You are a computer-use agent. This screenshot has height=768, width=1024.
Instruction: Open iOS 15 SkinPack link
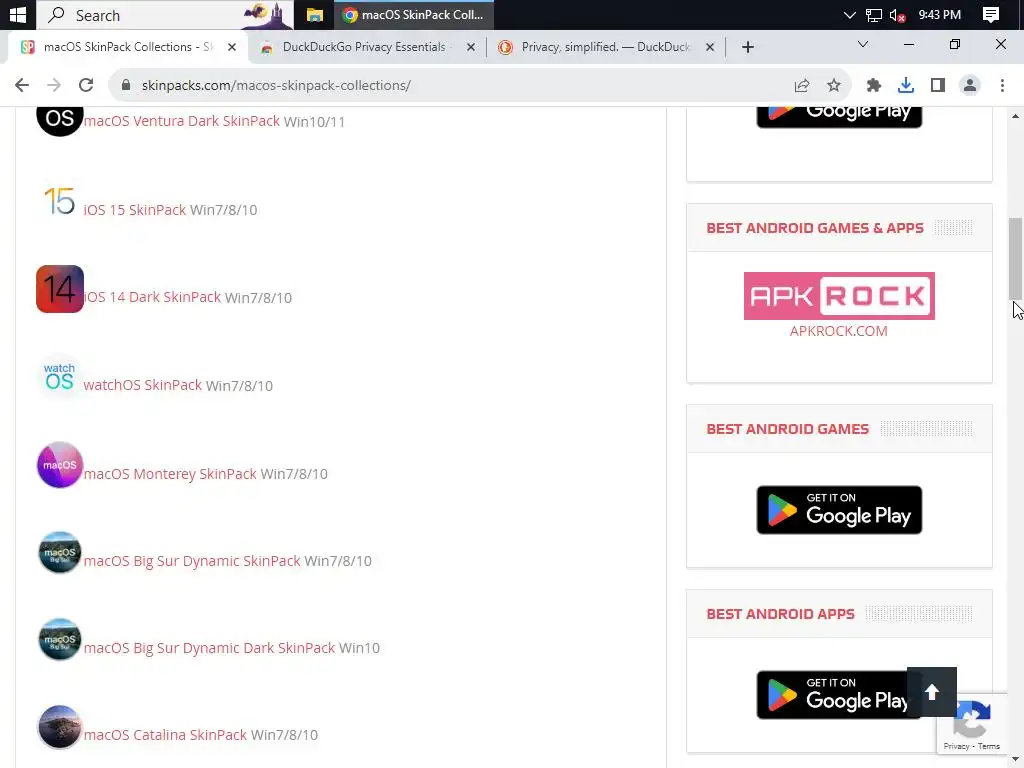click(x=135, y=210)
